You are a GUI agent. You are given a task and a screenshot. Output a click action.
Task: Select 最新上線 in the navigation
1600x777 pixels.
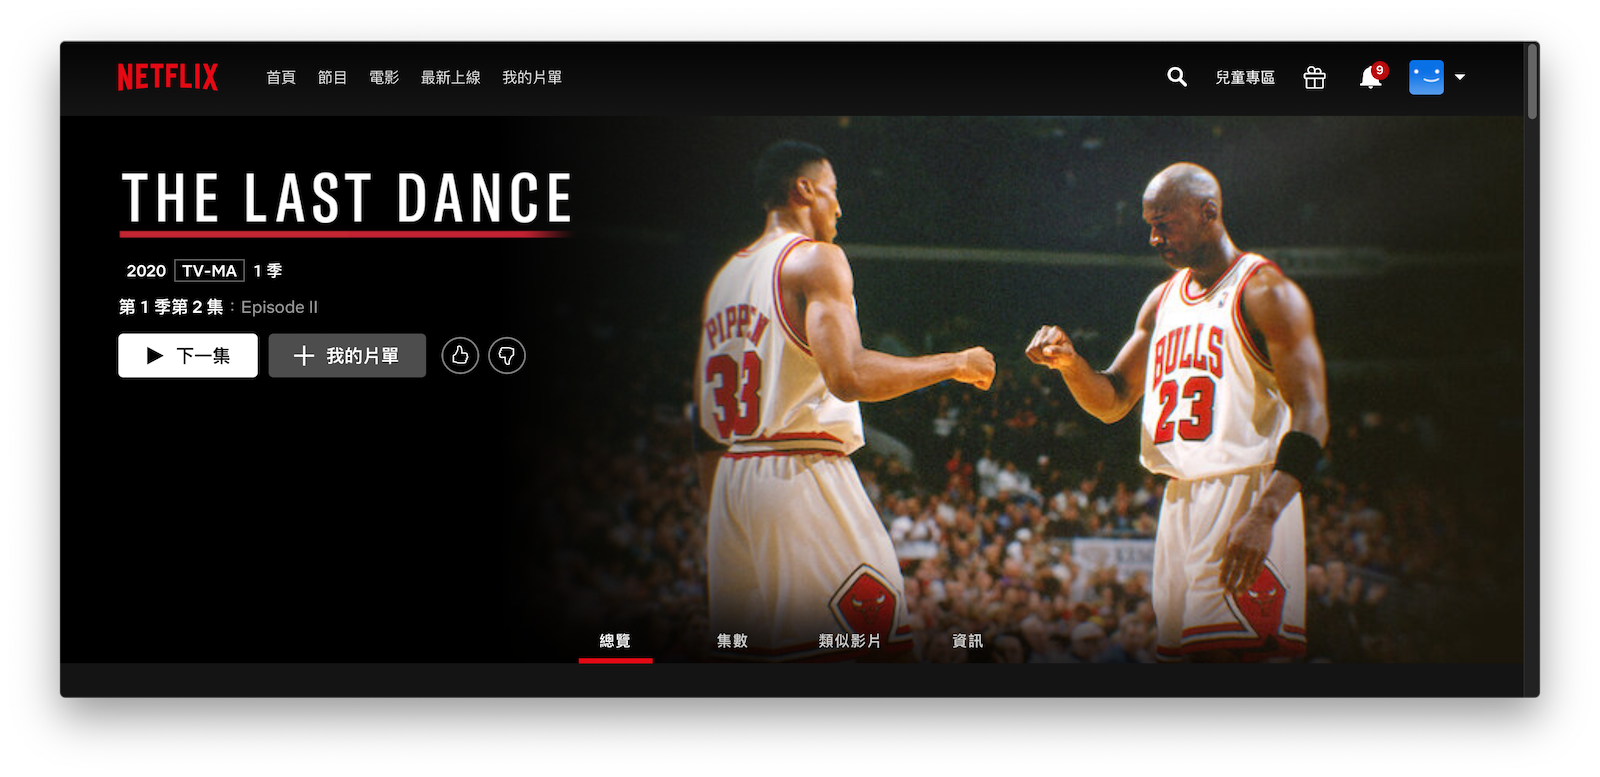pyautogui.click(x=450, y=77)
